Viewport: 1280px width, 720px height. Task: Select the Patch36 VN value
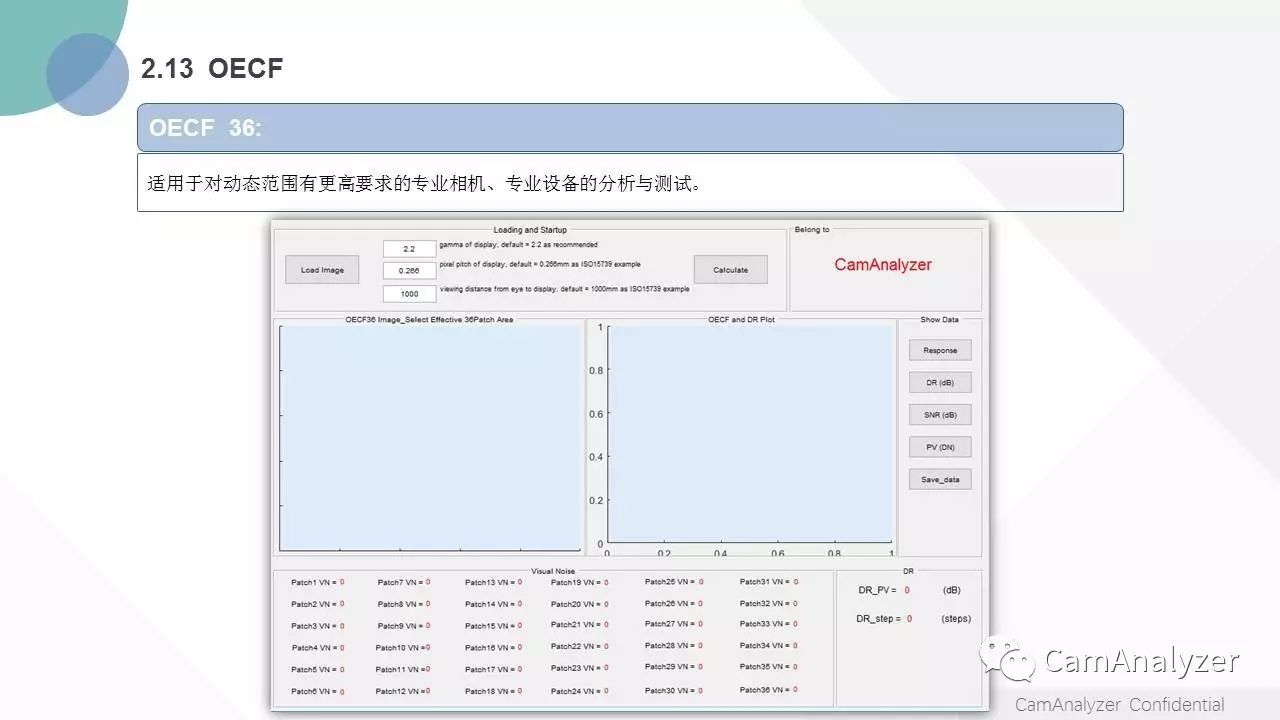795,689
